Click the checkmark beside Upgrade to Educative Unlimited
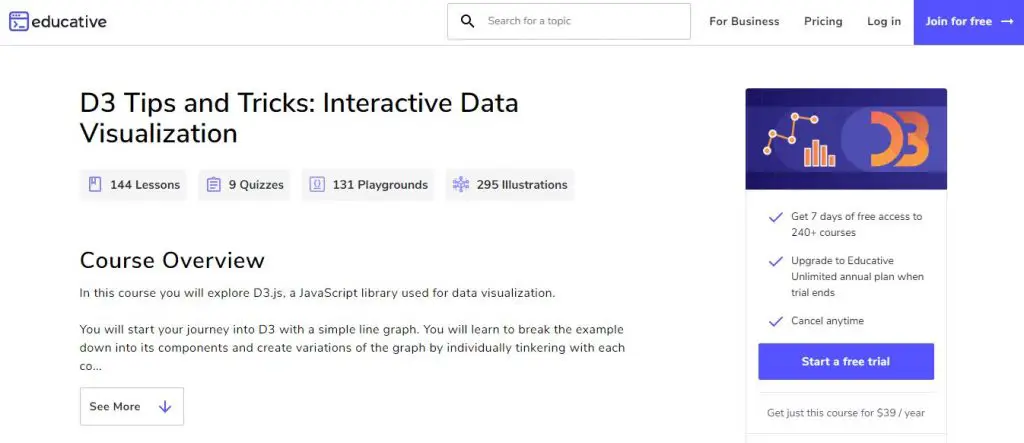This screenshot has height=443, width=1024. coord(774,261)
